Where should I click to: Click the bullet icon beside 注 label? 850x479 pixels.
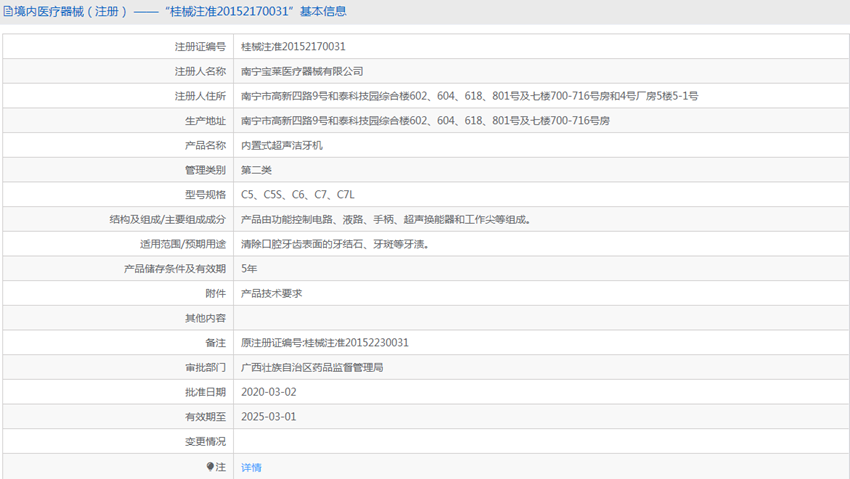tap(210, 467)
